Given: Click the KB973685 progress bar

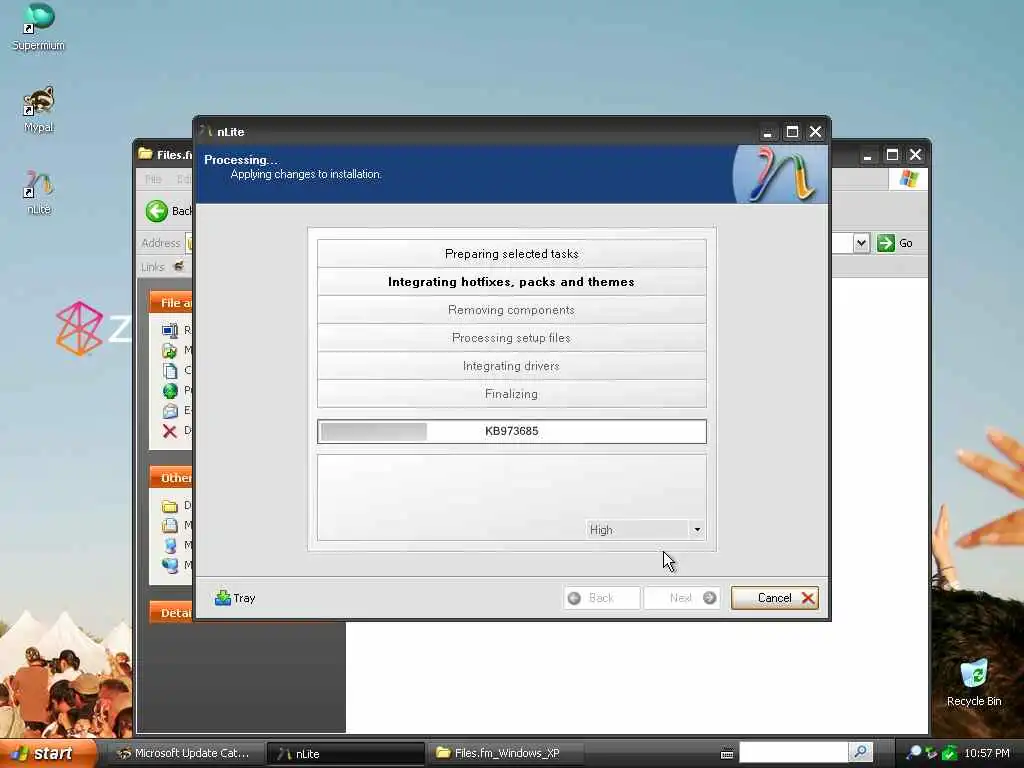Looking at the screenshot, I should 511,431.
